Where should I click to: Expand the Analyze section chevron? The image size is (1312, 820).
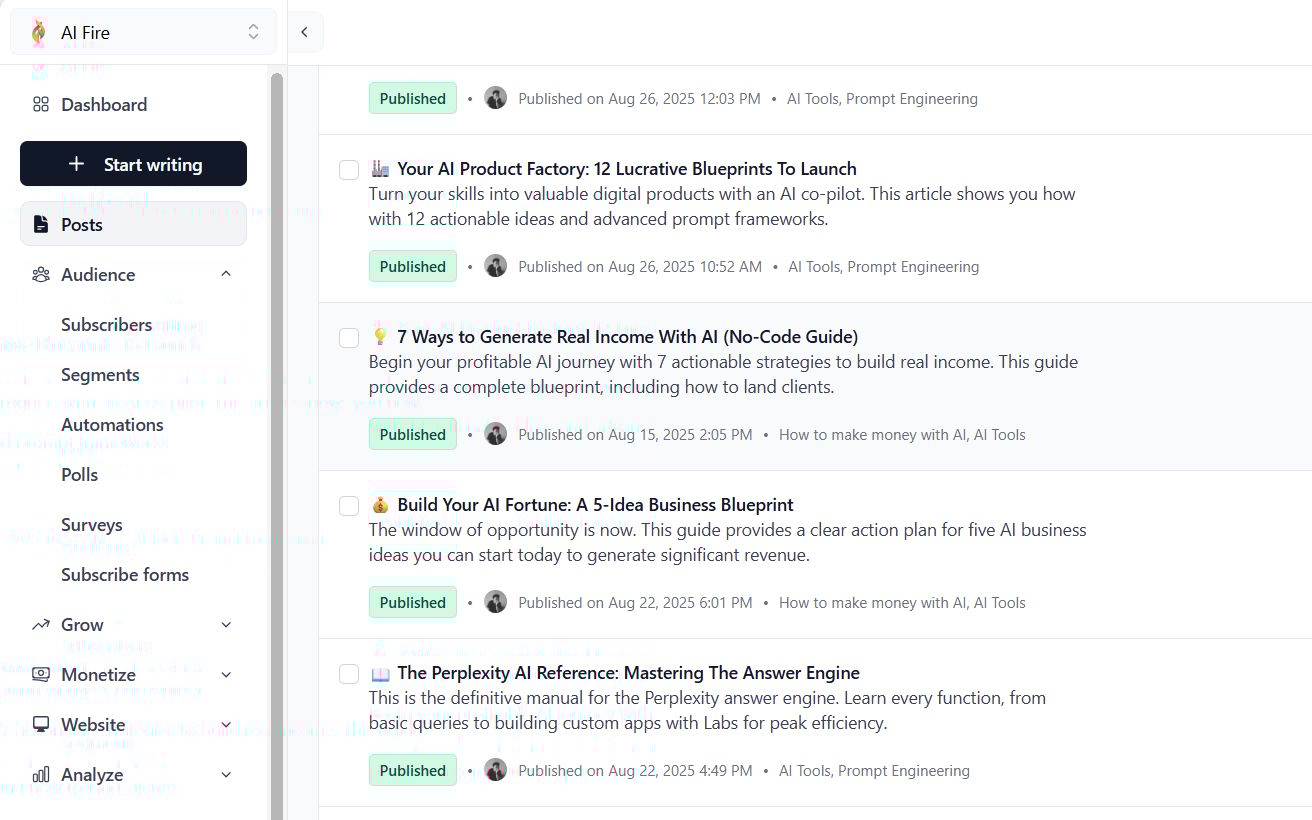(226, 774)
